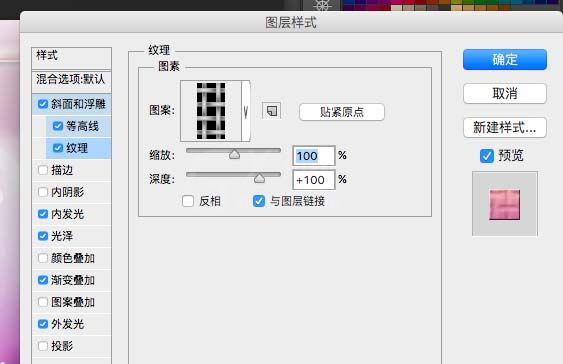Click the pink style preview thumbnail
Viewport: 563px width, 364px height.
(x=504, y=204)
